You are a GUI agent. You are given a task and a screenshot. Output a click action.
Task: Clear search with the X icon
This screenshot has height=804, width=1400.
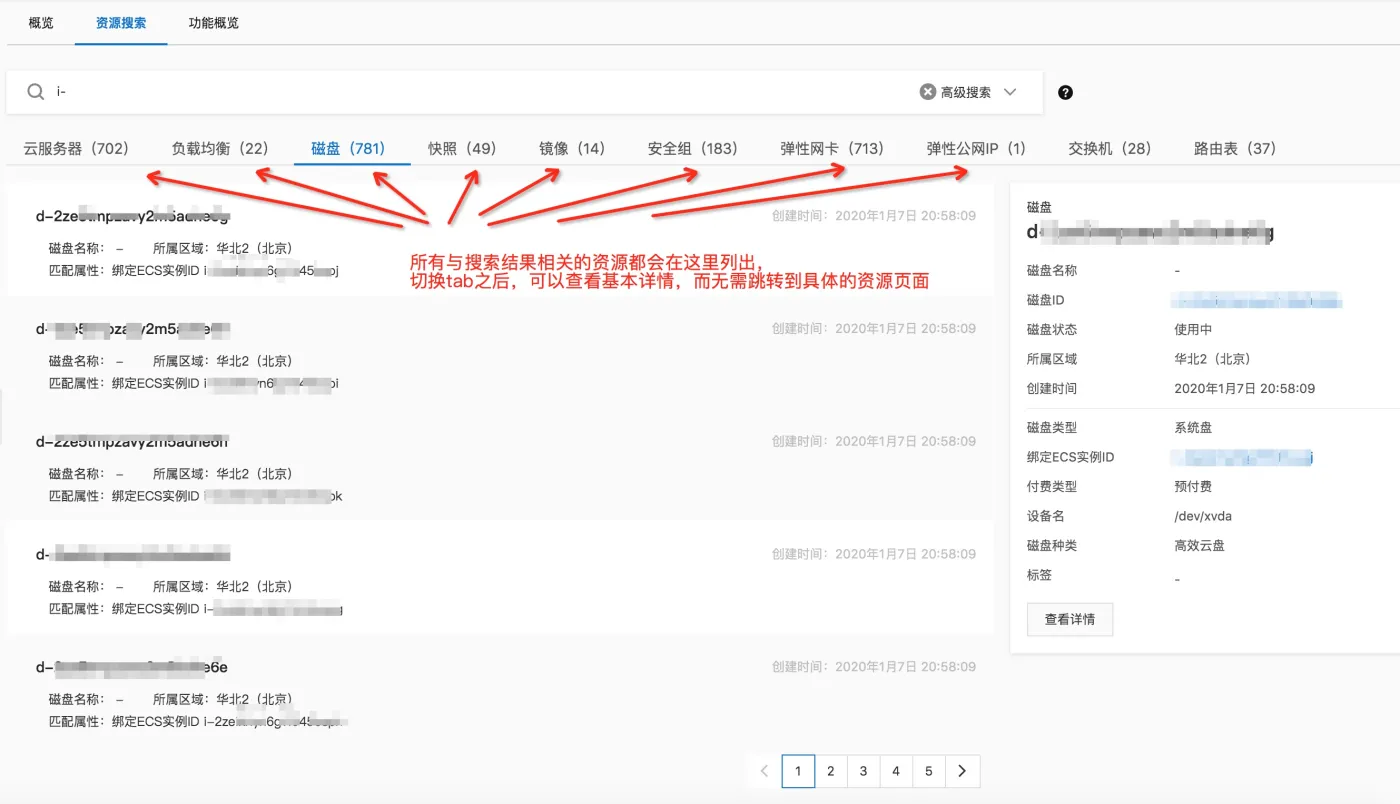tap(928, 92)
